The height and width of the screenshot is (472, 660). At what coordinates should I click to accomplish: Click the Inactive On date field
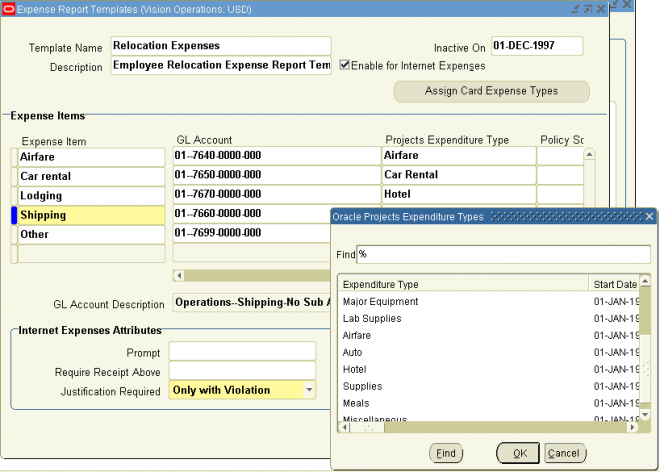[x=537, y=45]
